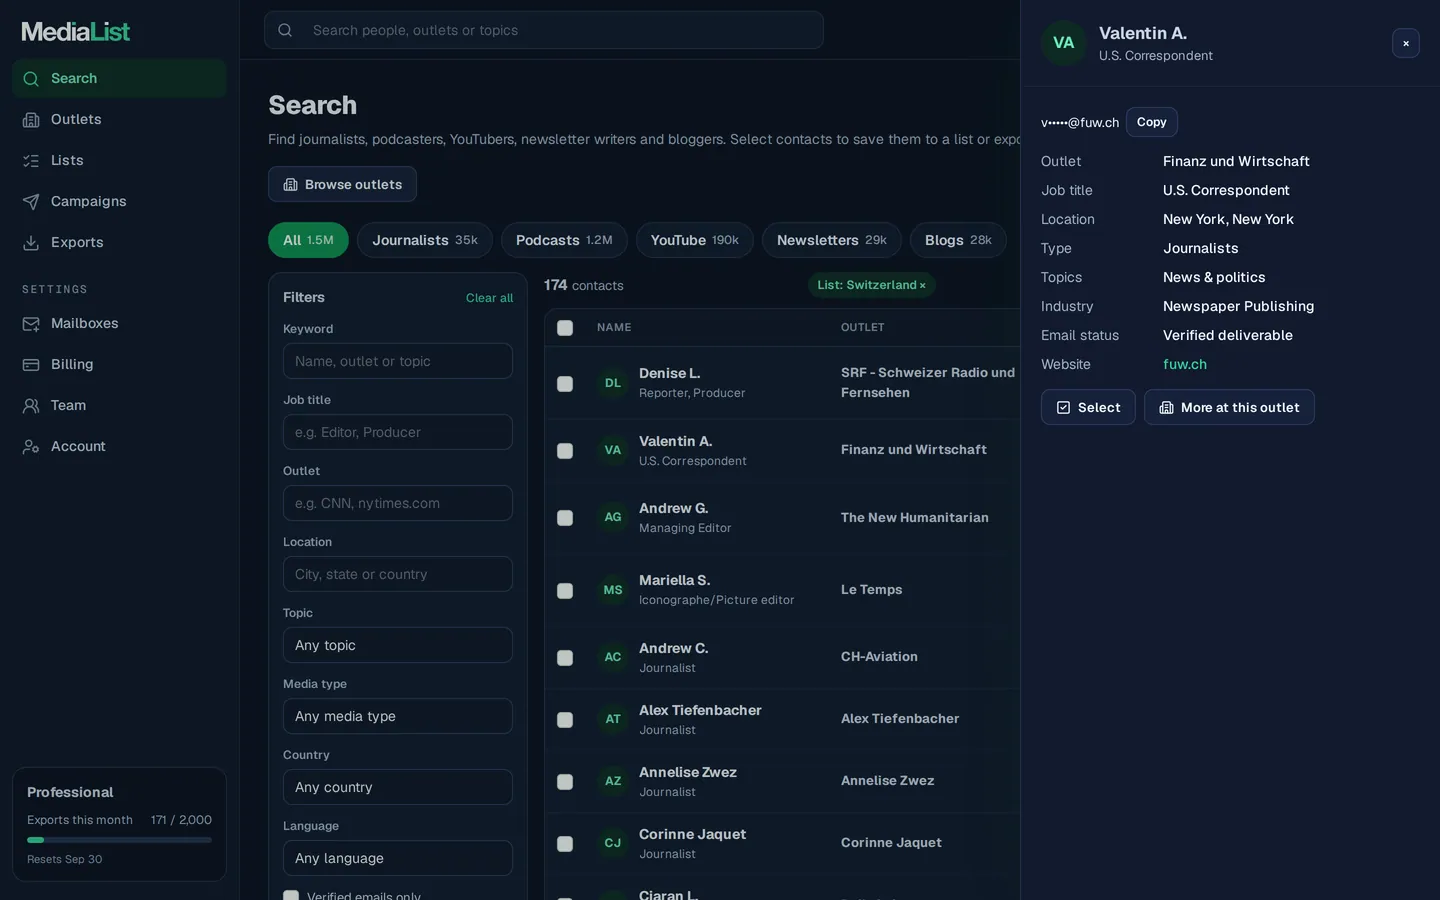
Task: Check the box for Mariella S.
Action: pyautogui.click(x=565, y=591)
